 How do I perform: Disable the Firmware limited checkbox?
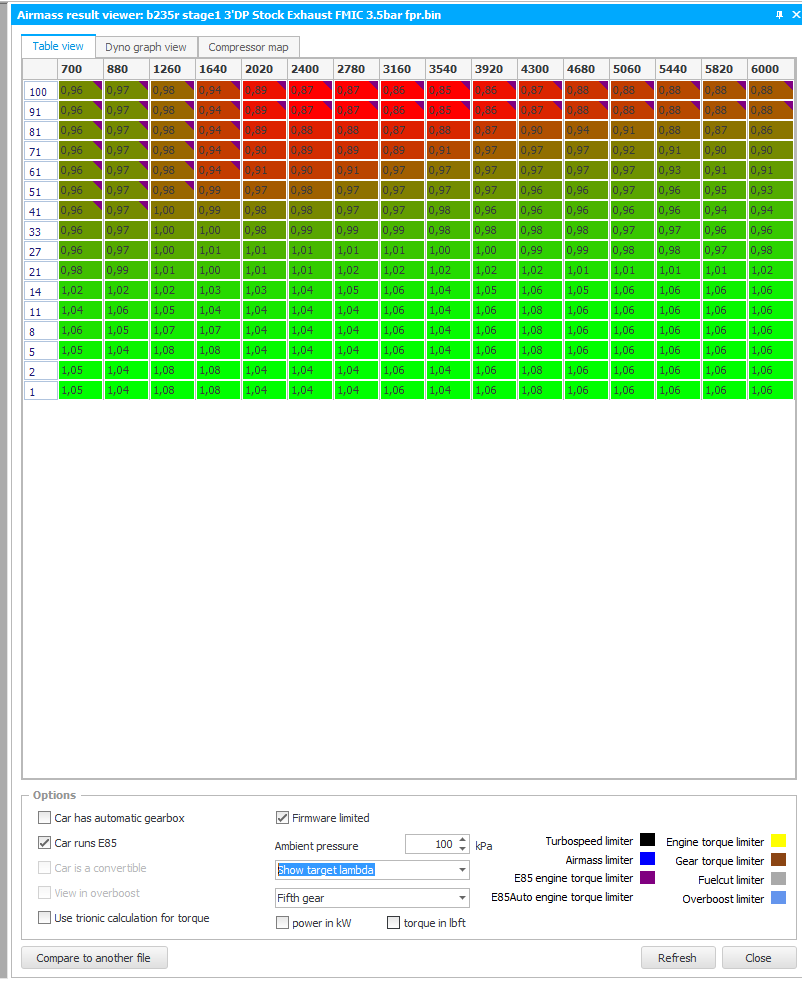(282, 818)
